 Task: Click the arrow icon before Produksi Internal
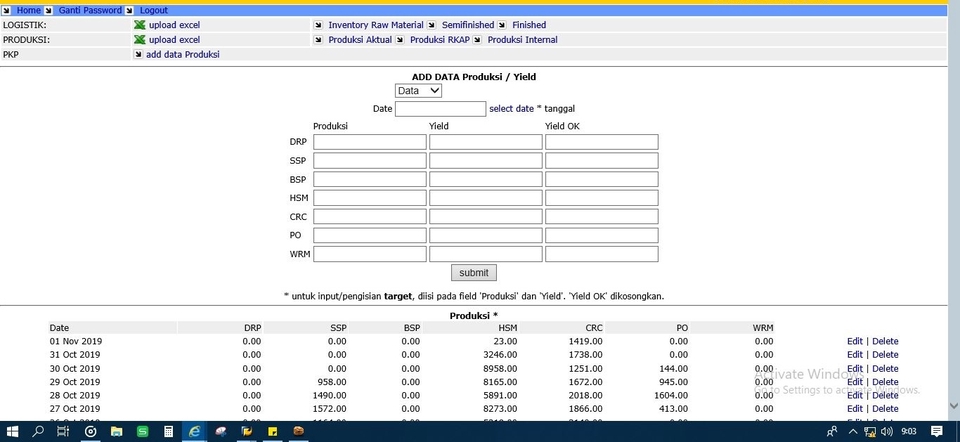[x=477, y=40]
